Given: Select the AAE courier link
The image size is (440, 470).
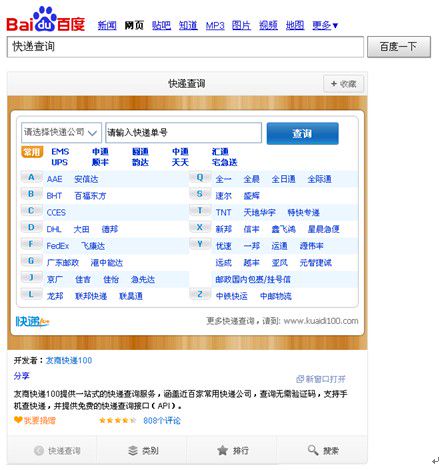Looking at the screenshot, I should pos(54,179).
